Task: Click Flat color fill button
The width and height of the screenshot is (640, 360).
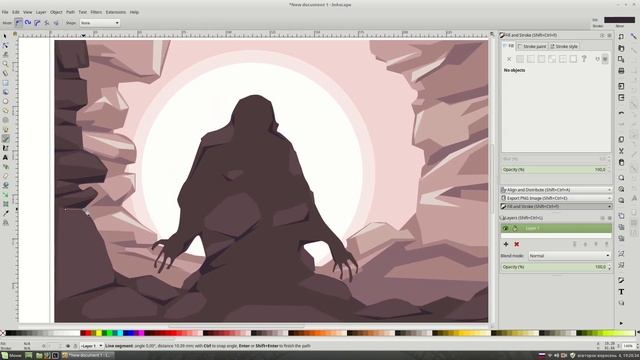Action: pos(520,59)
